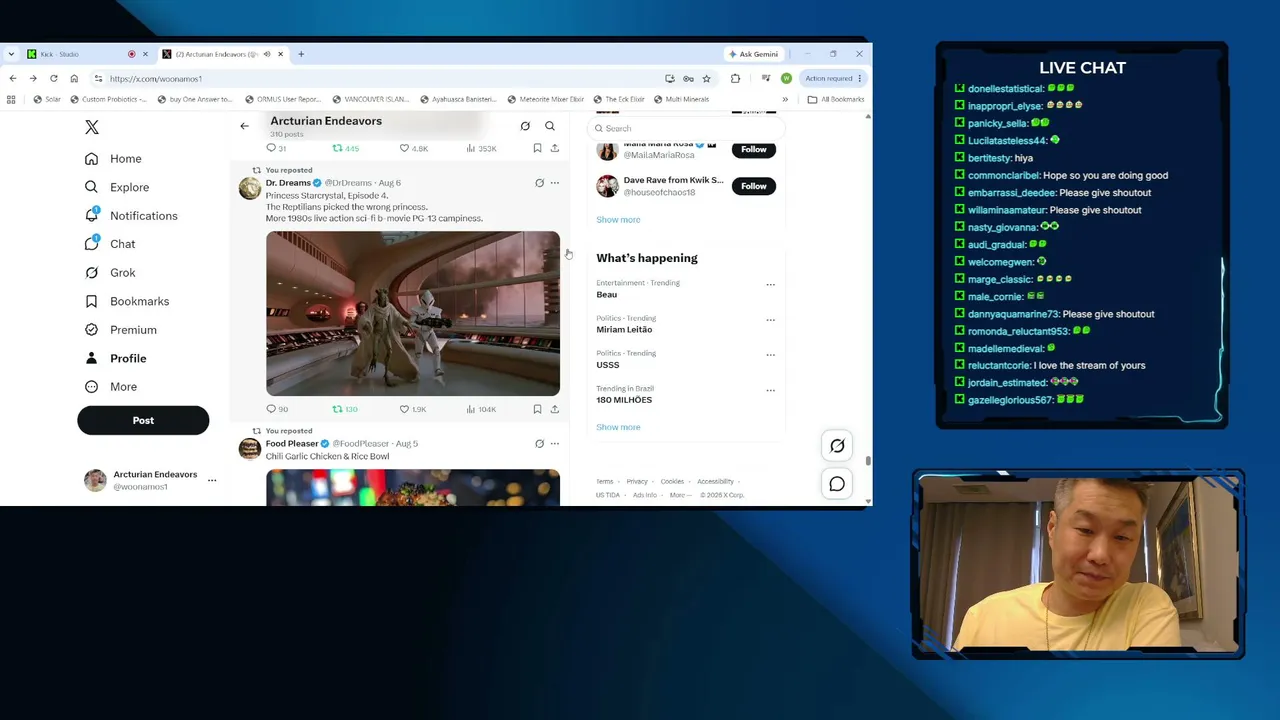Click the Grok icon on Dr. Dreams post
Viewport: 1280px width, 720px height.
point(539,183)
